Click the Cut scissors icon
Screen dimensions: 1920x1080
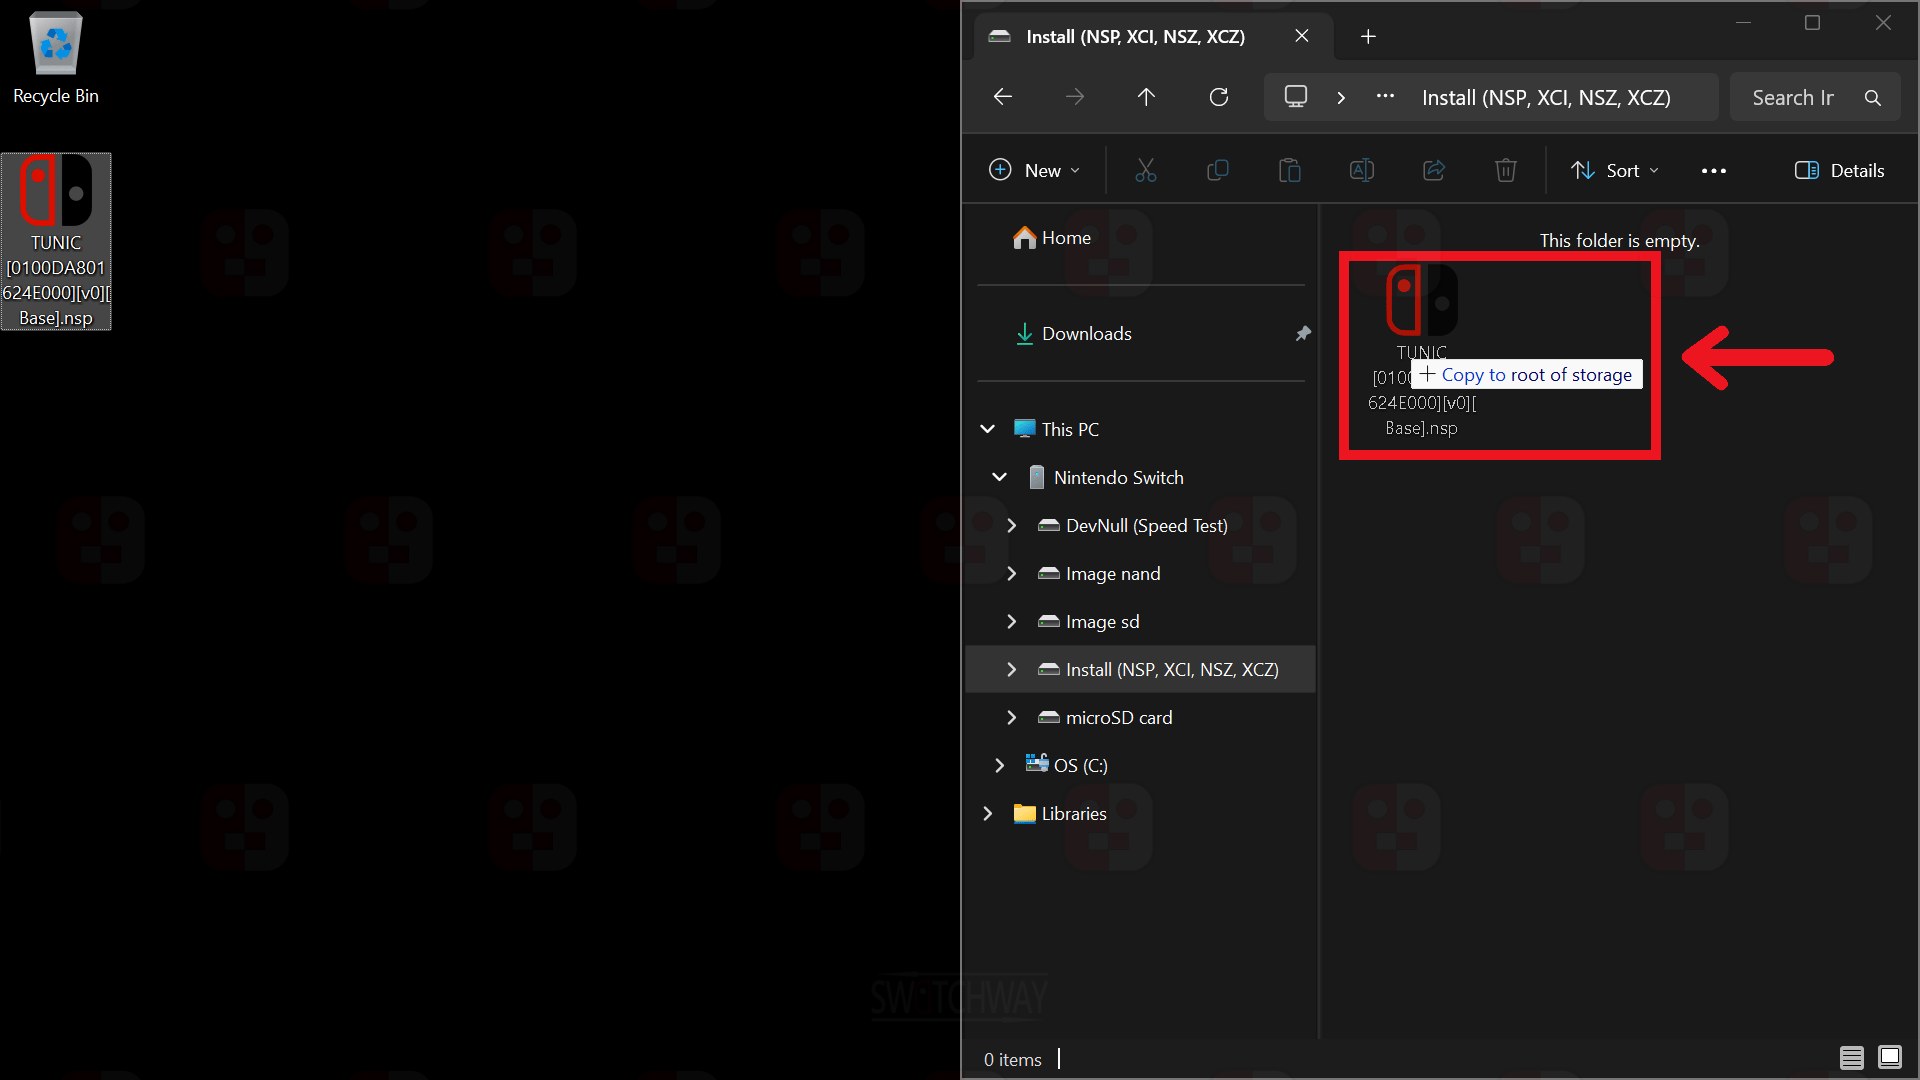point(1145,171)
